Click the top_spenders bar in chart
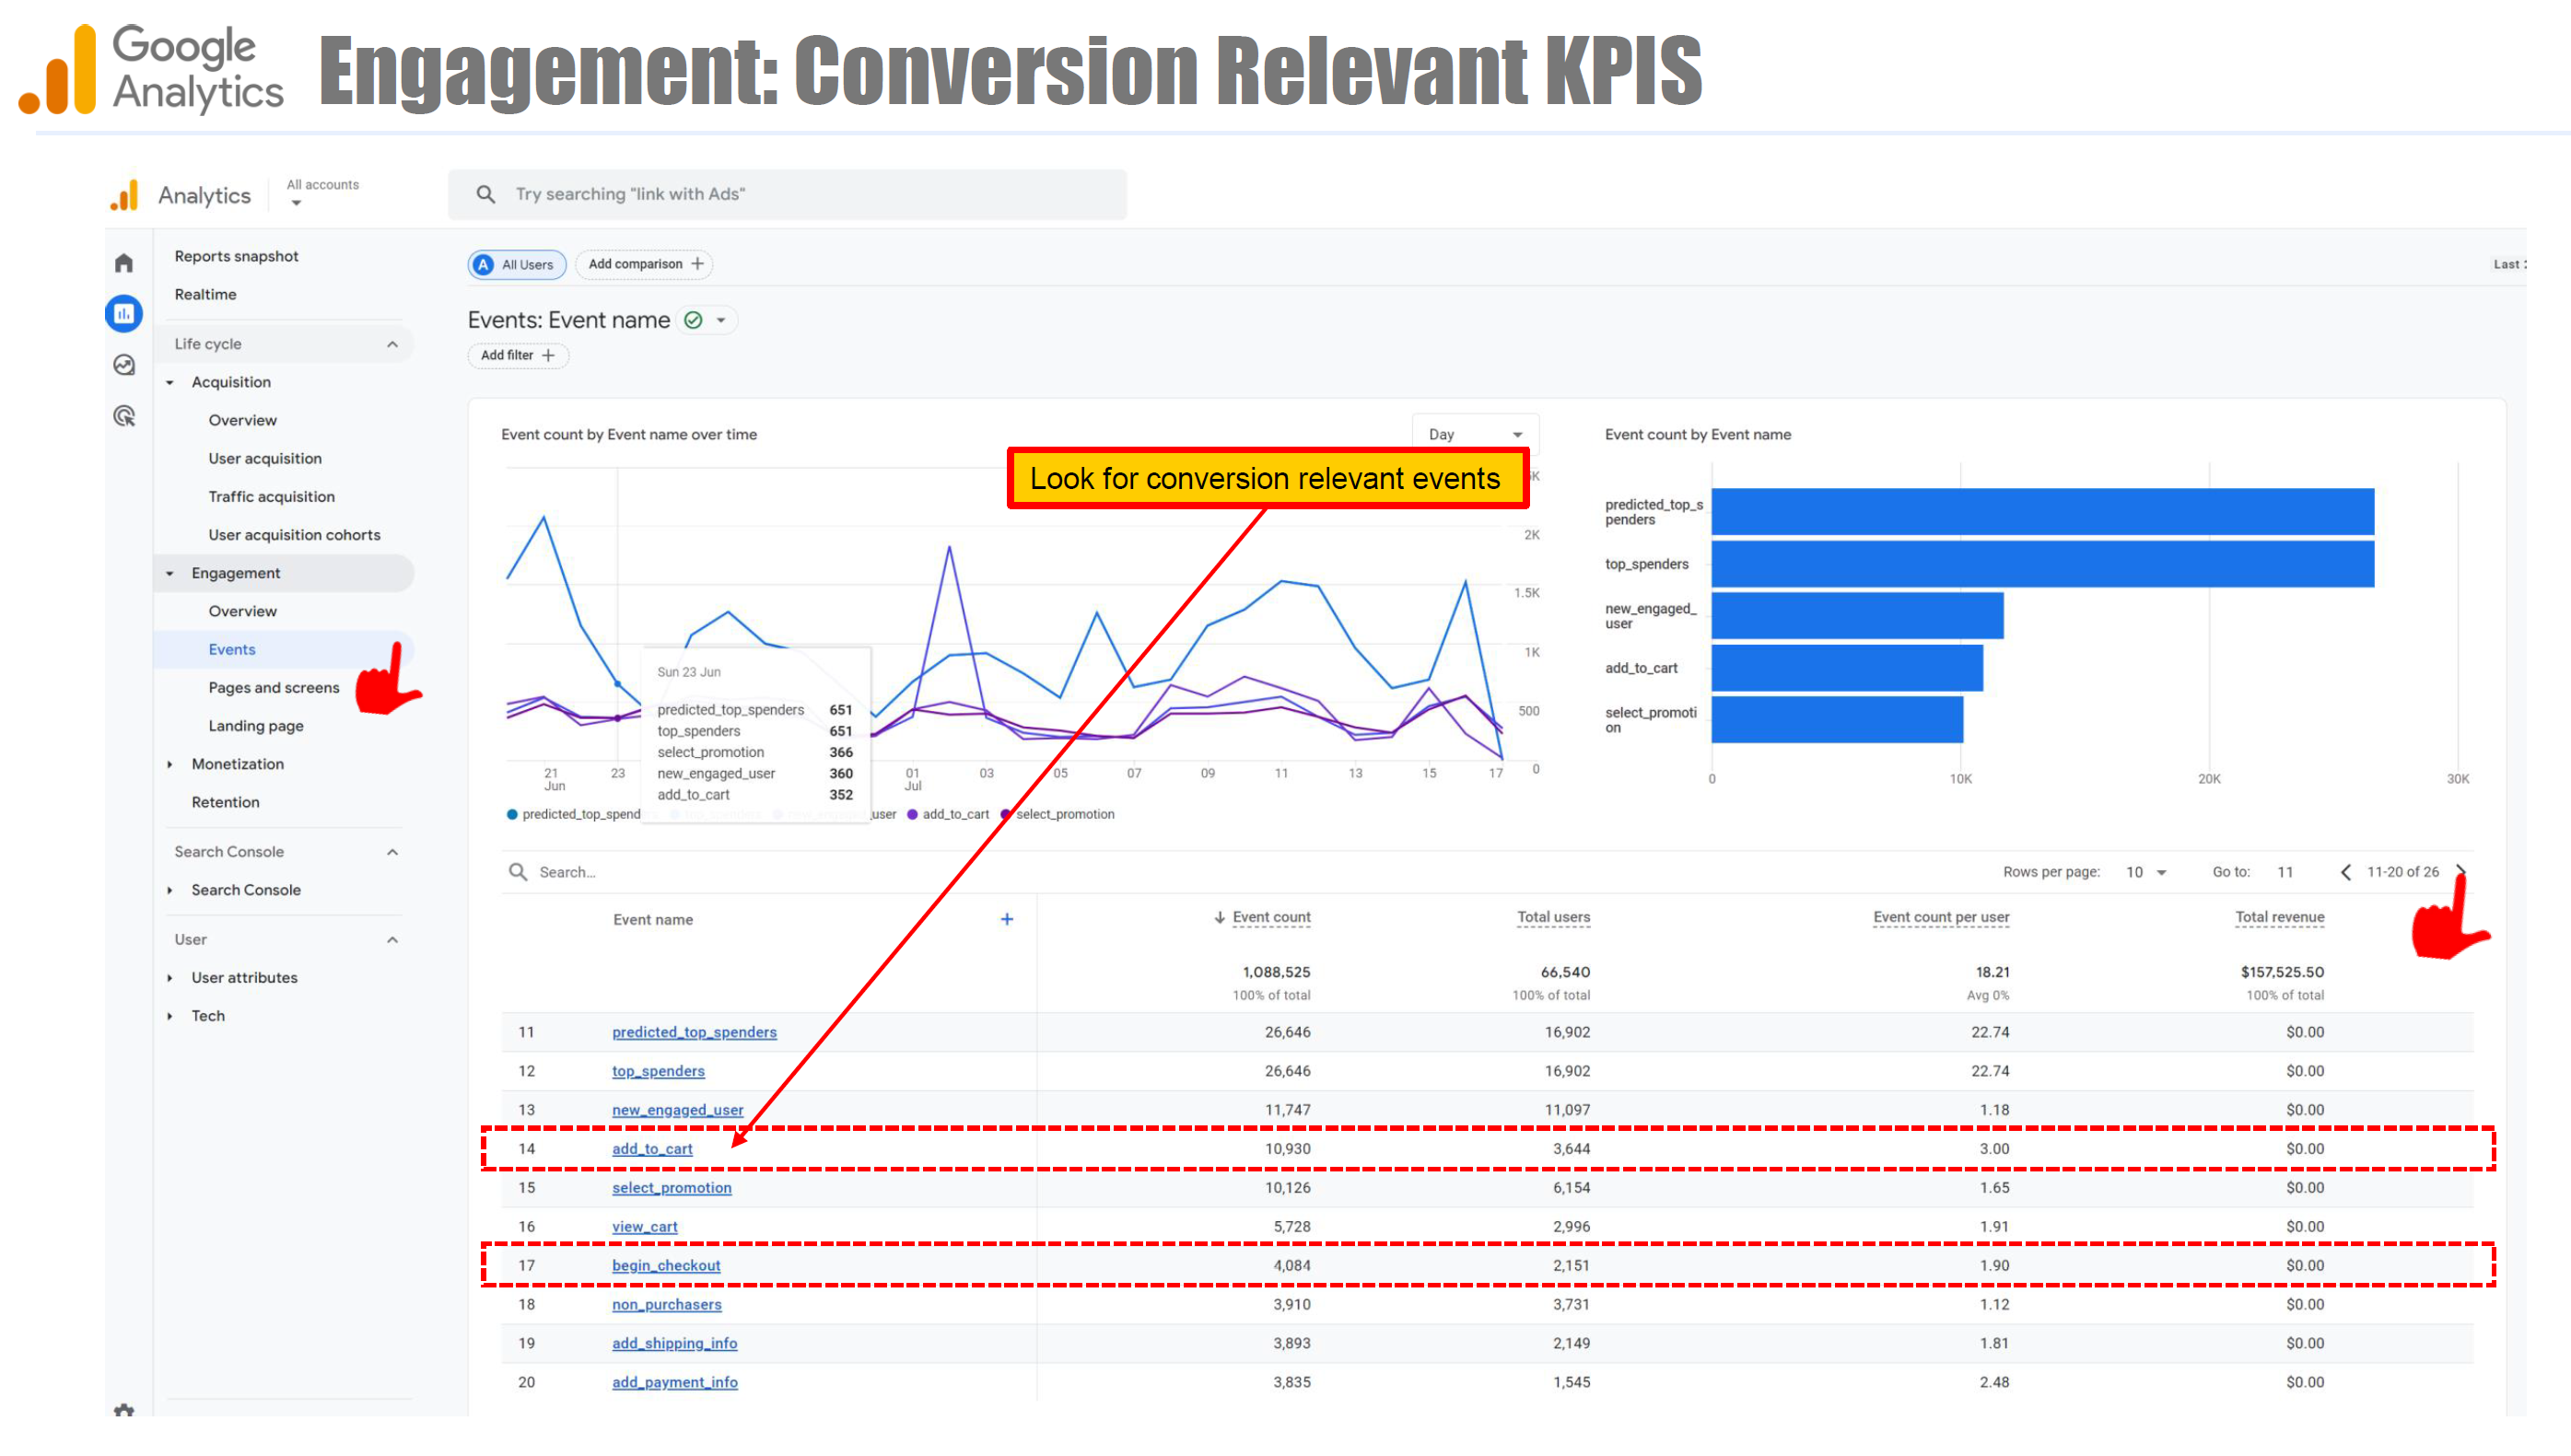 click(x=2042, y=564)
